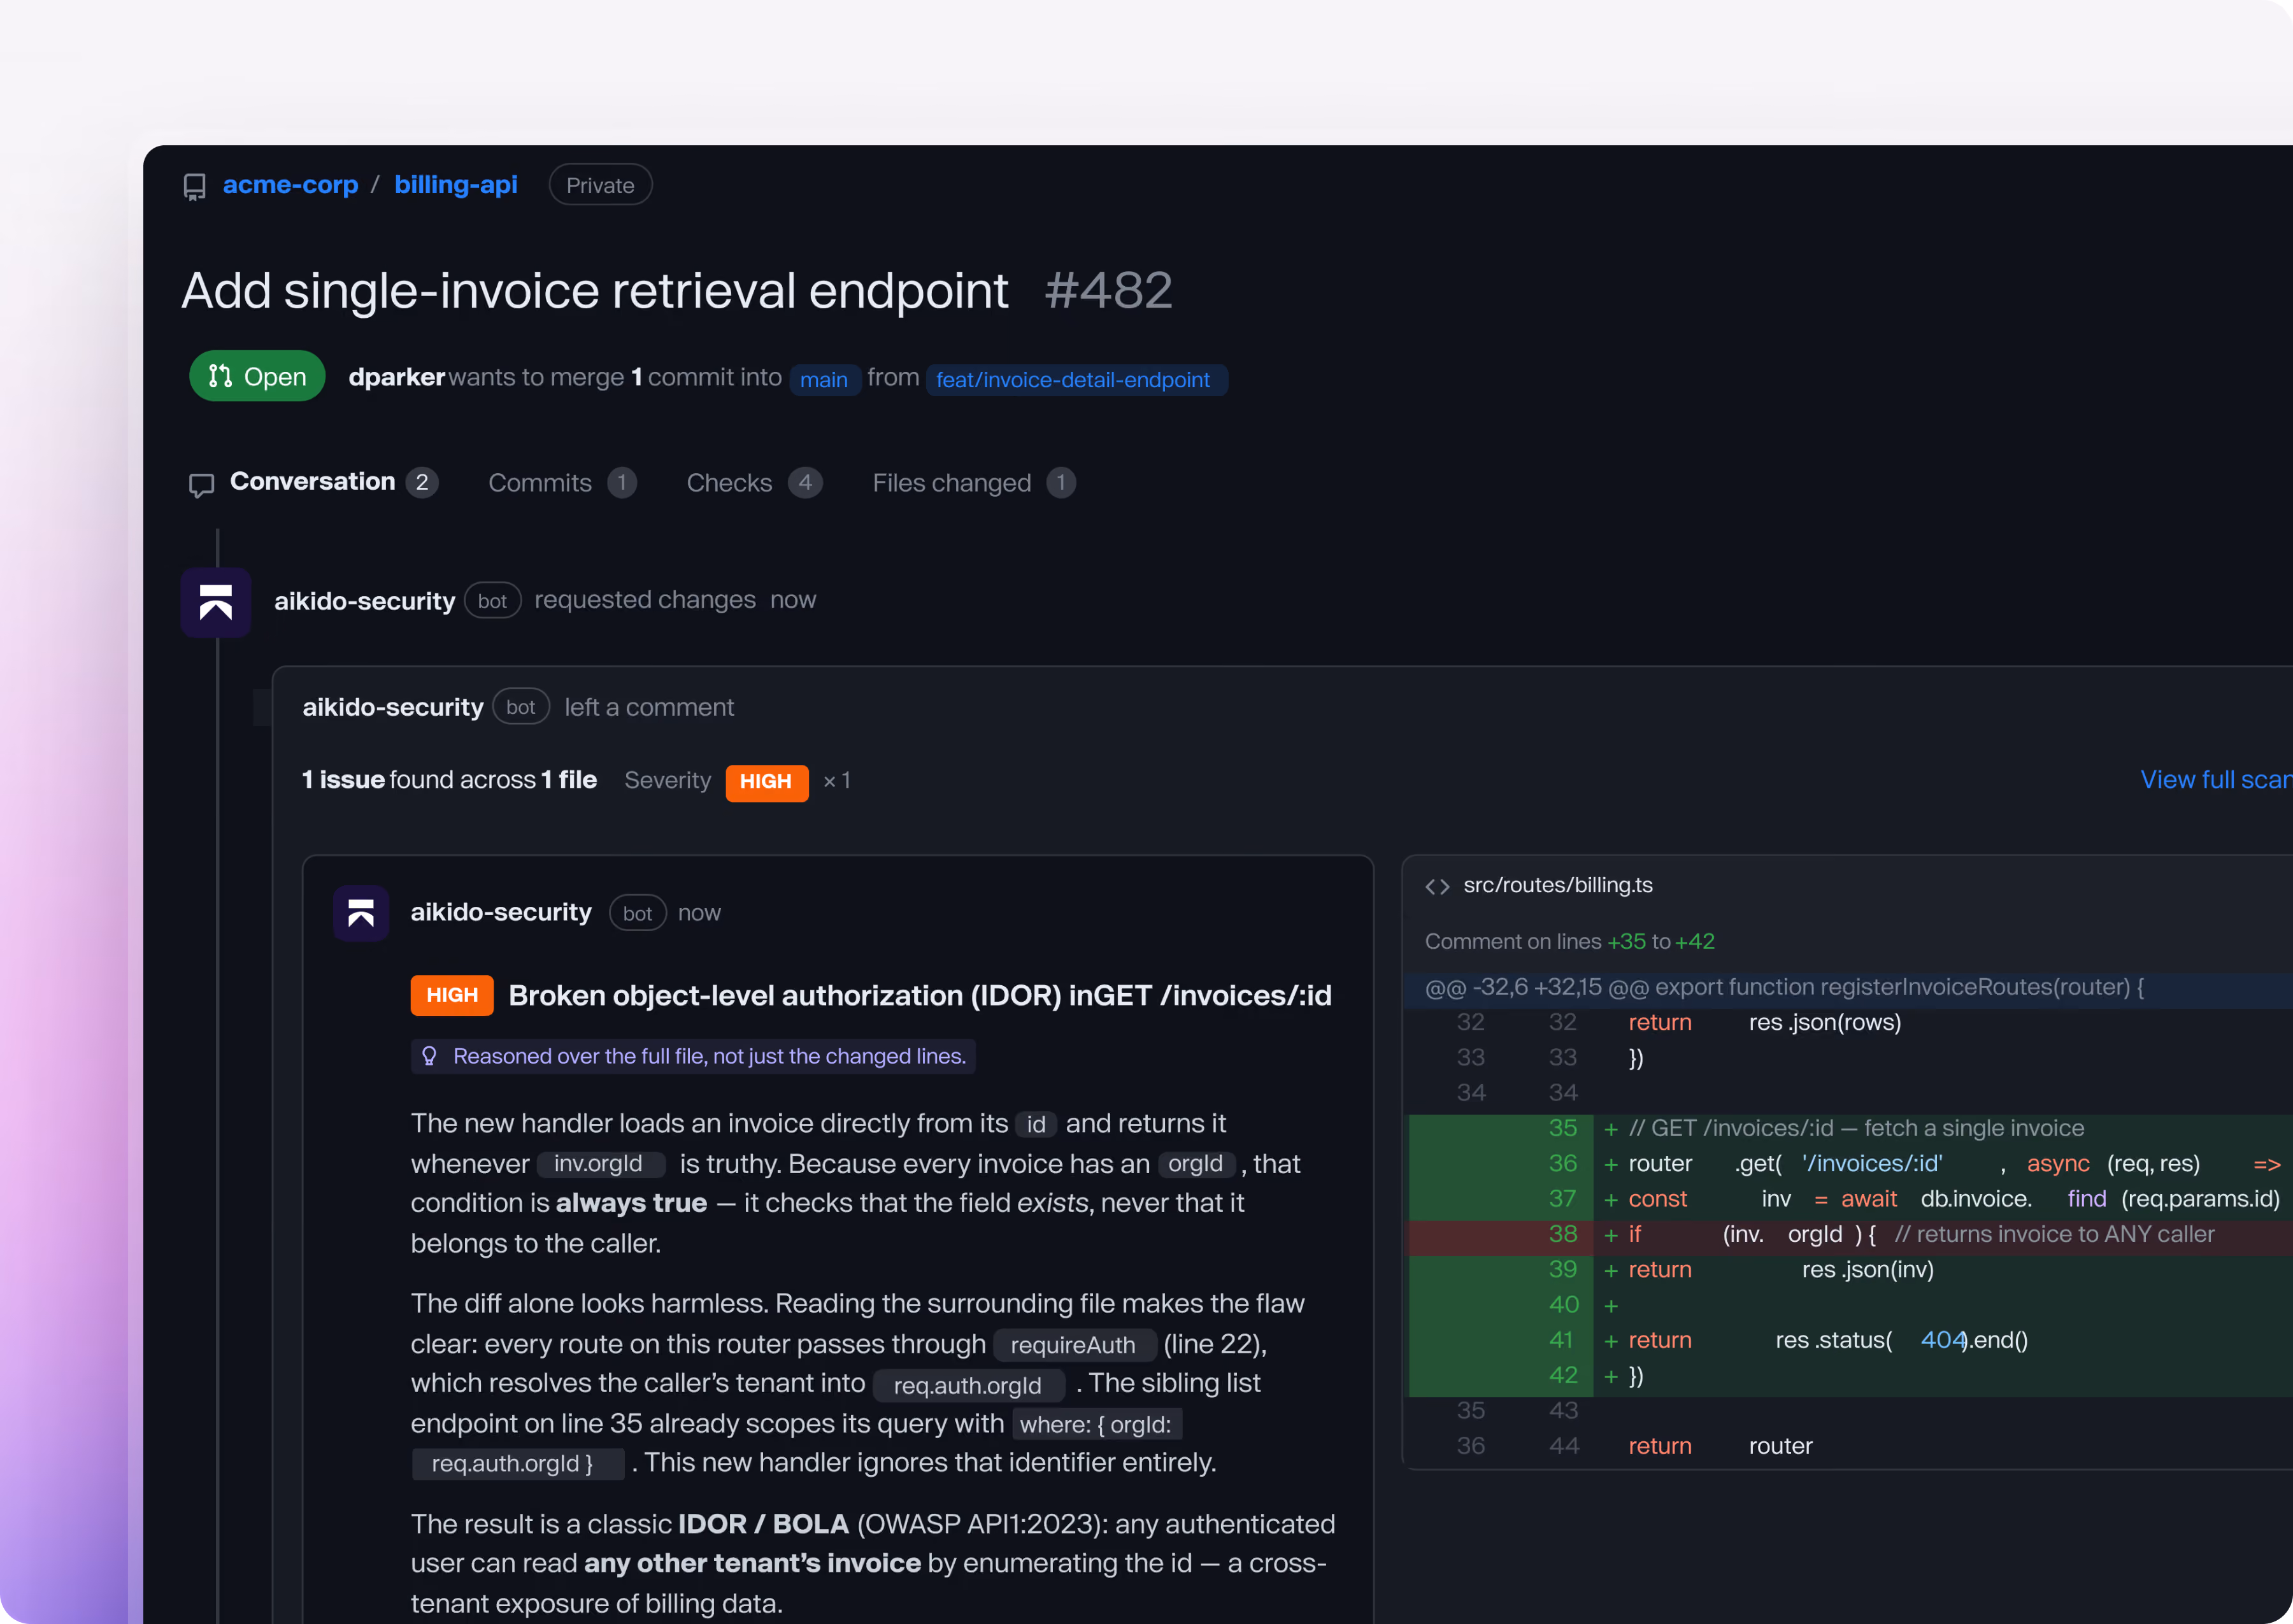Click the bot tag beside requested changes

click(x=492, y=601)
